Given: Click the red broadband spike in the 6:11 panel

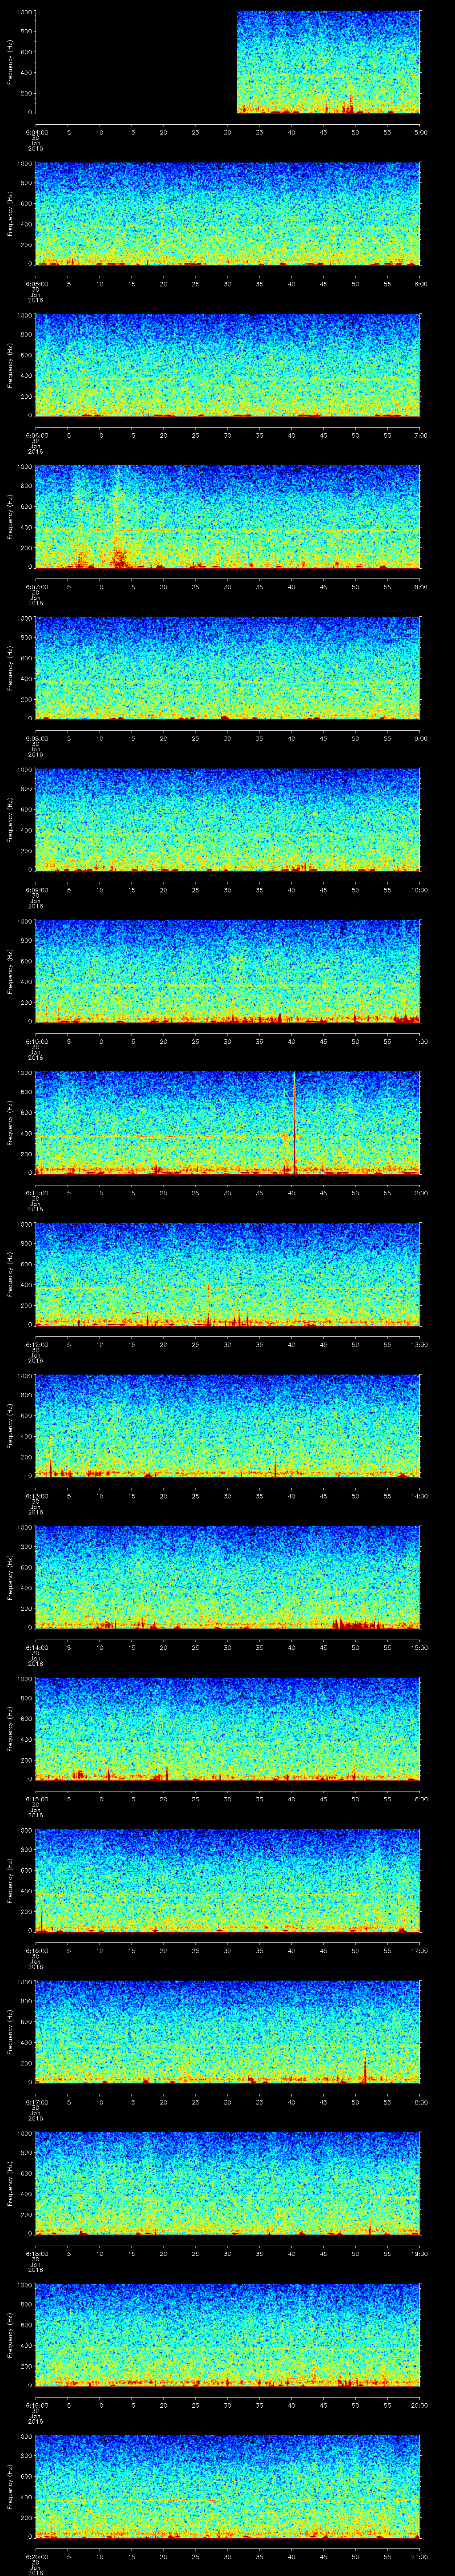Looking at the screenshot, I should point(295,1122).
